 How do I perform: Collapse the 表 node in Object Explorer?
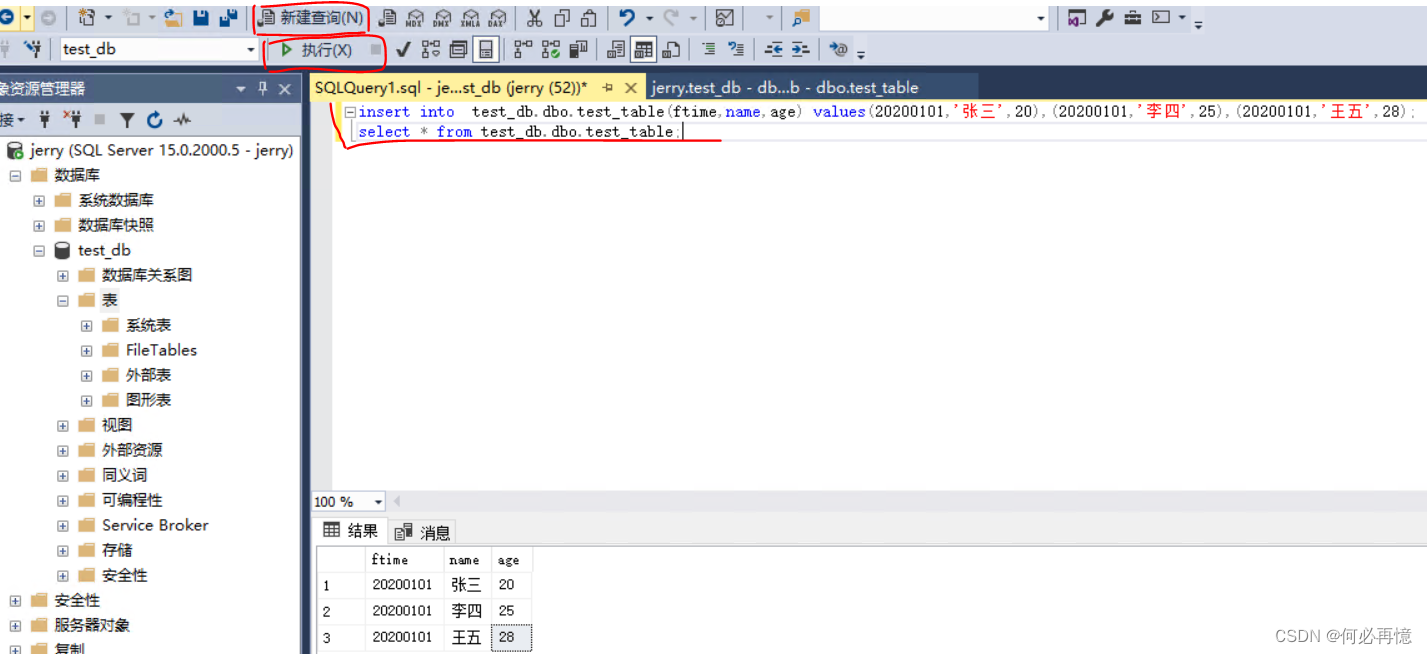point(61,299)
